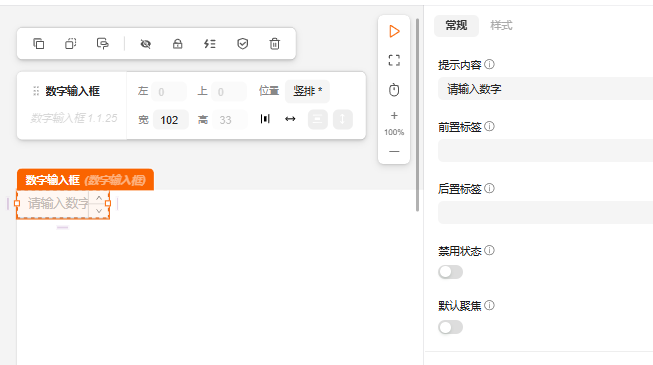
Task: Click the drag handle beside 数字输入框
Action: (x=36, y=91)
